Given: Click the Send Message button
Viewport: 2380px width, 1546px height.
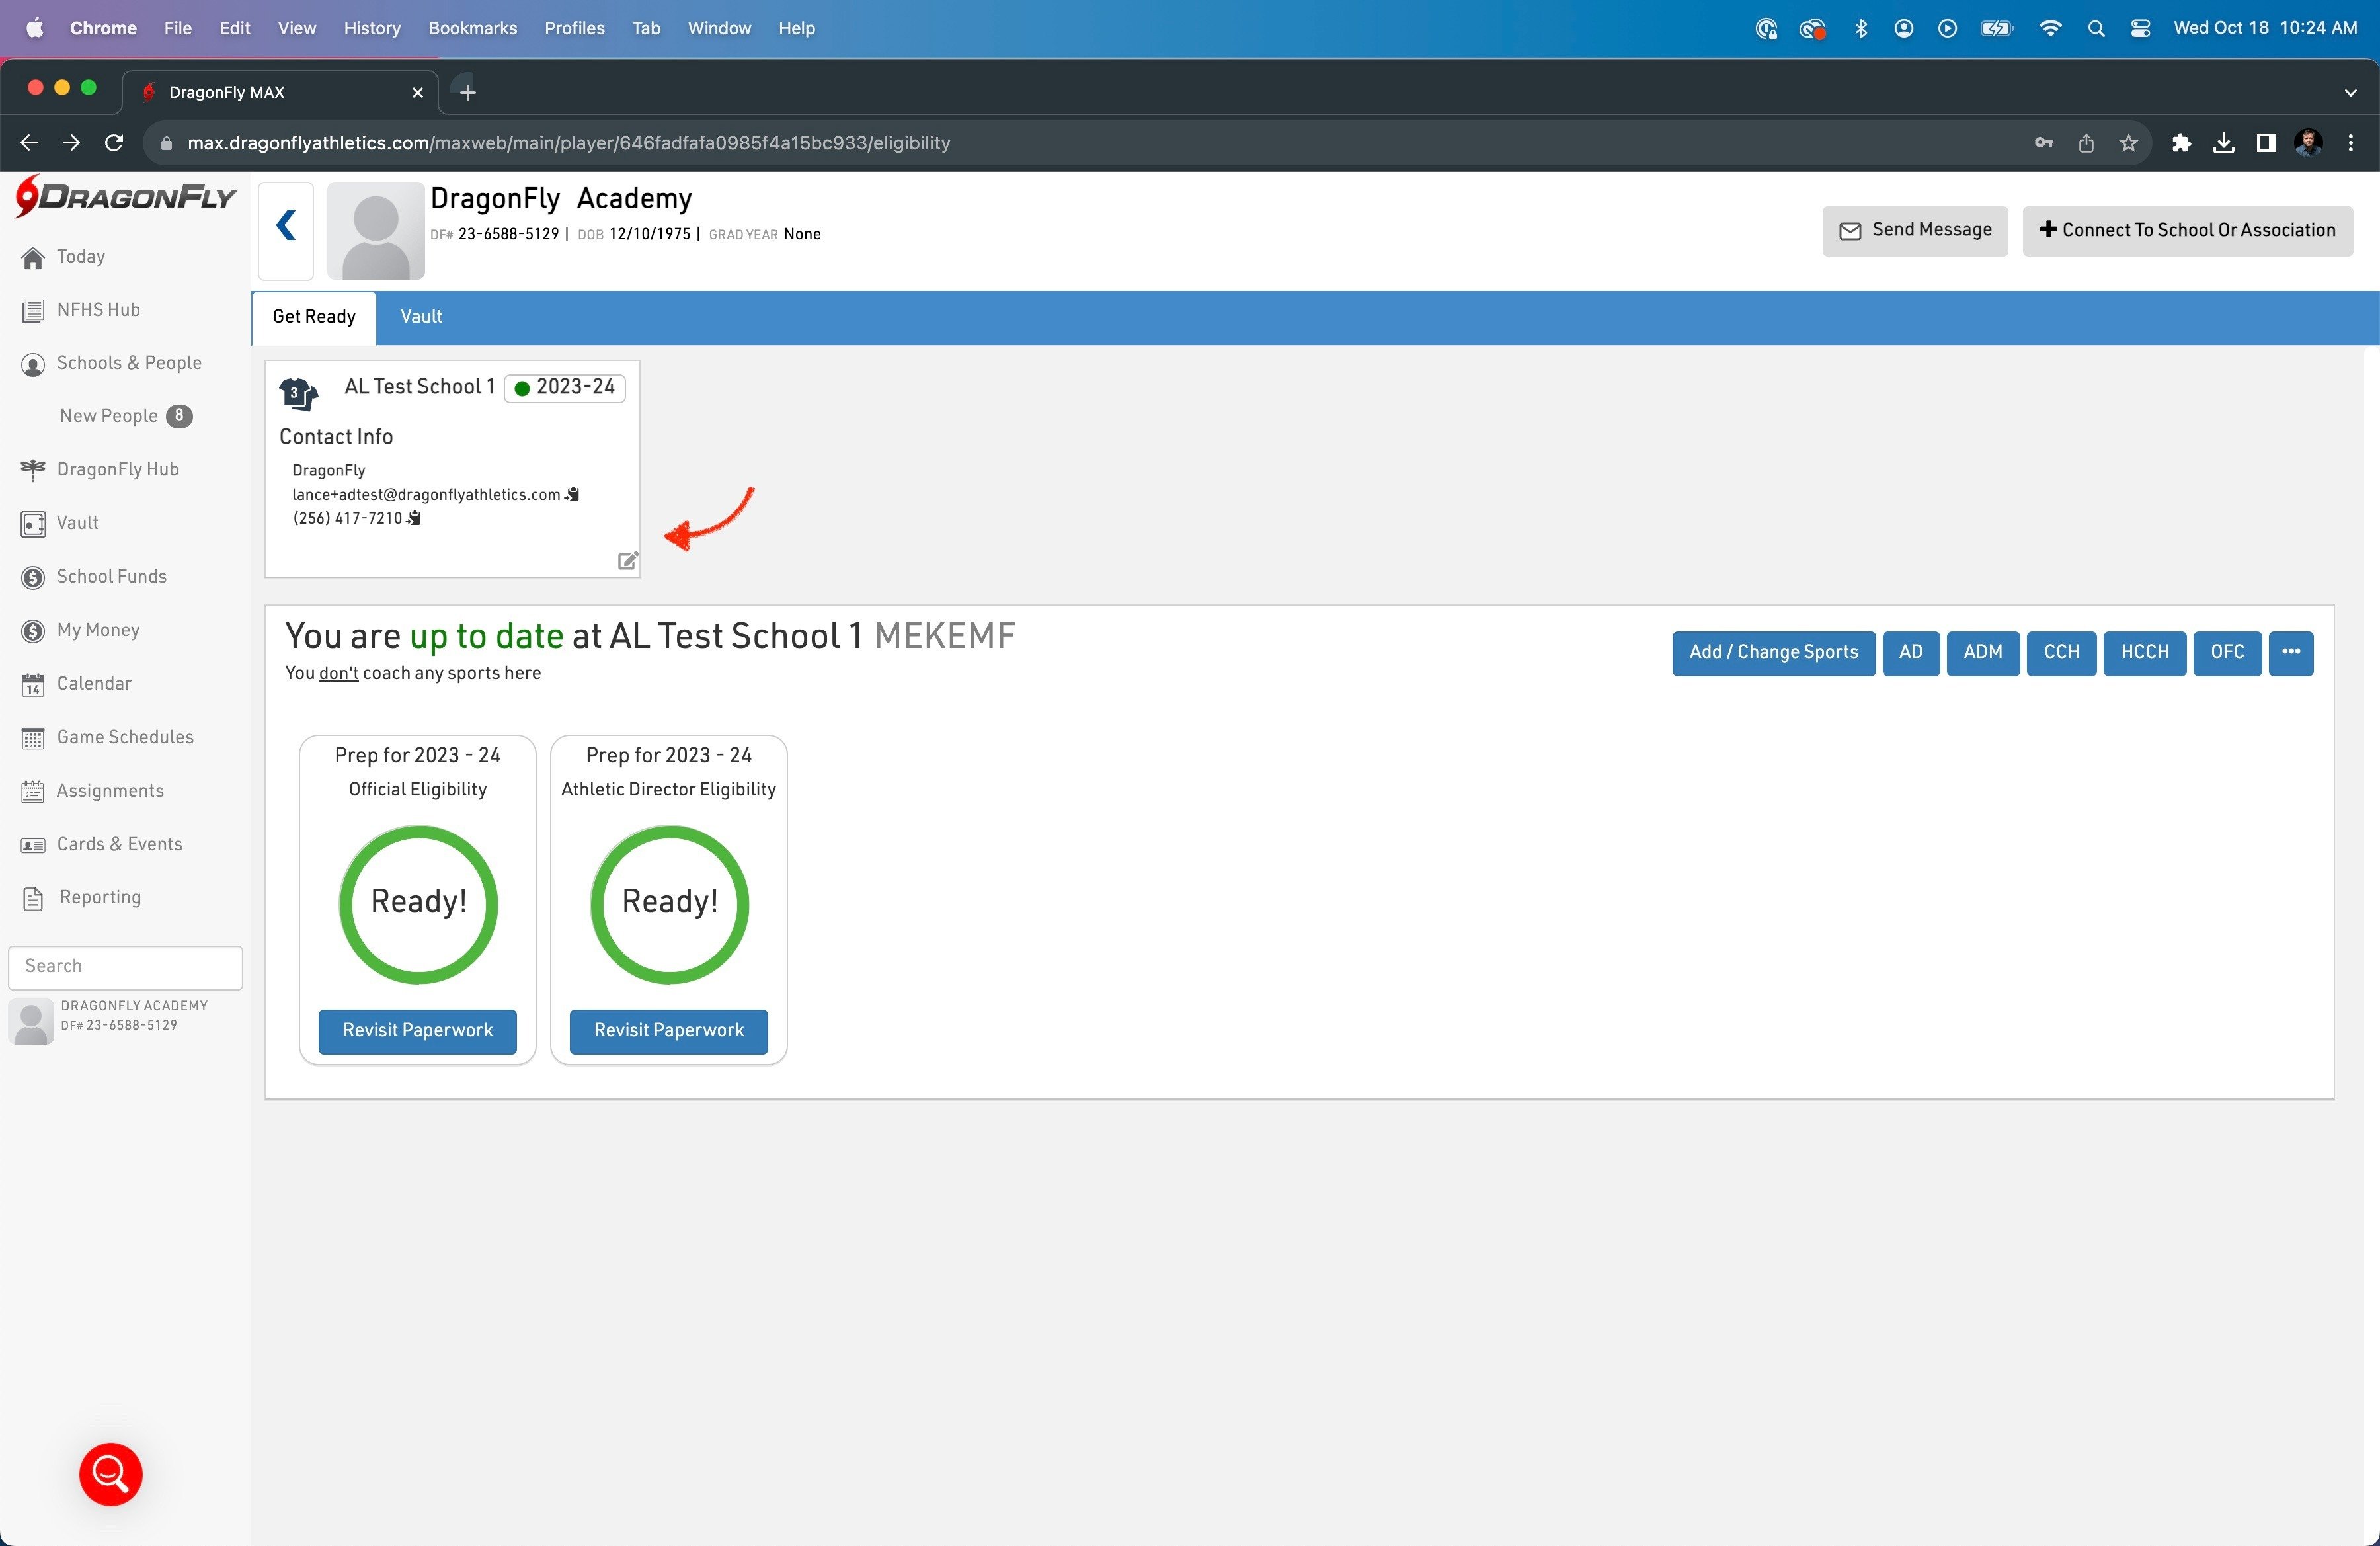Looking at the screenshot, I should [1914, 230].
